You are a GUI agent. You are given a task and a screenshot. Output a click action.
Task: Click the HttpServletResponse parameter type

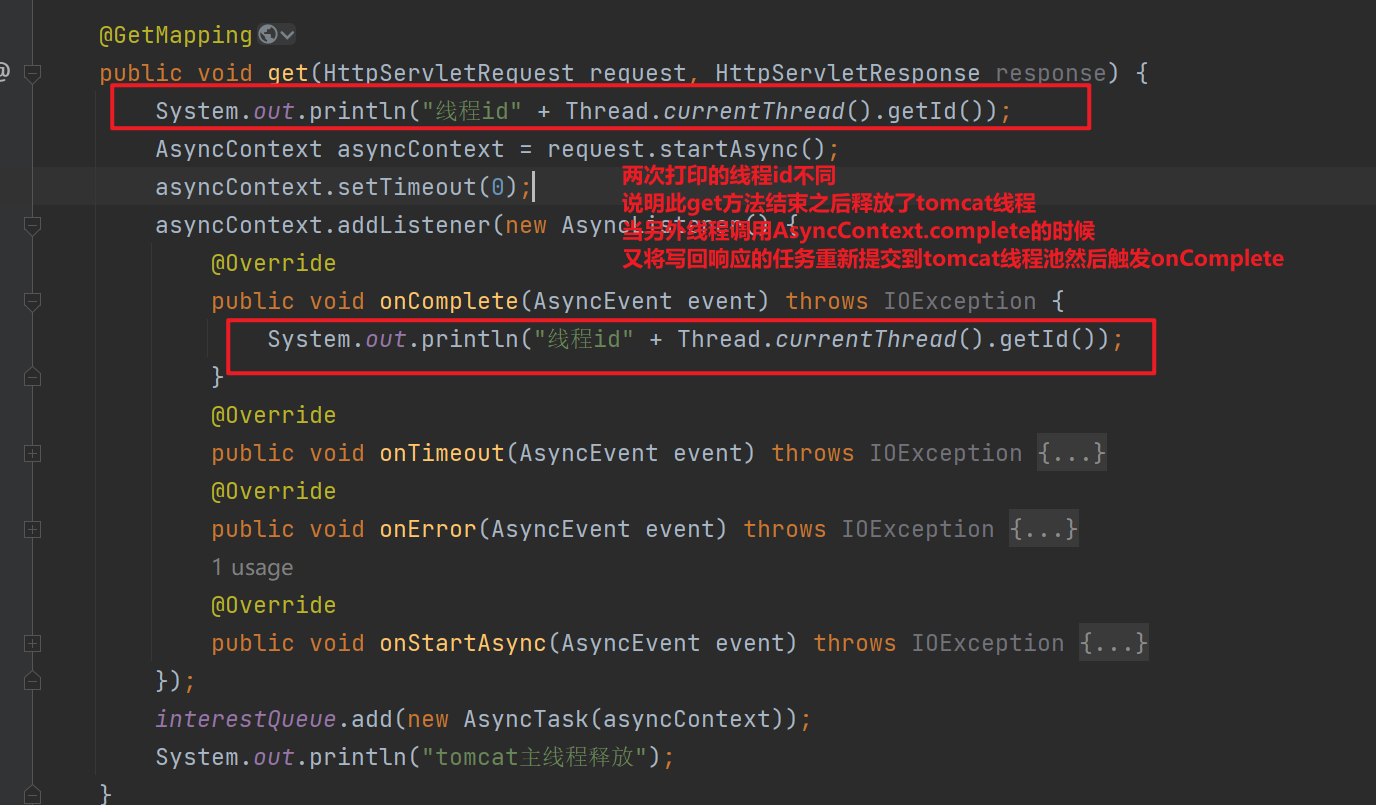pyautogui.click(x=847, y=73)
